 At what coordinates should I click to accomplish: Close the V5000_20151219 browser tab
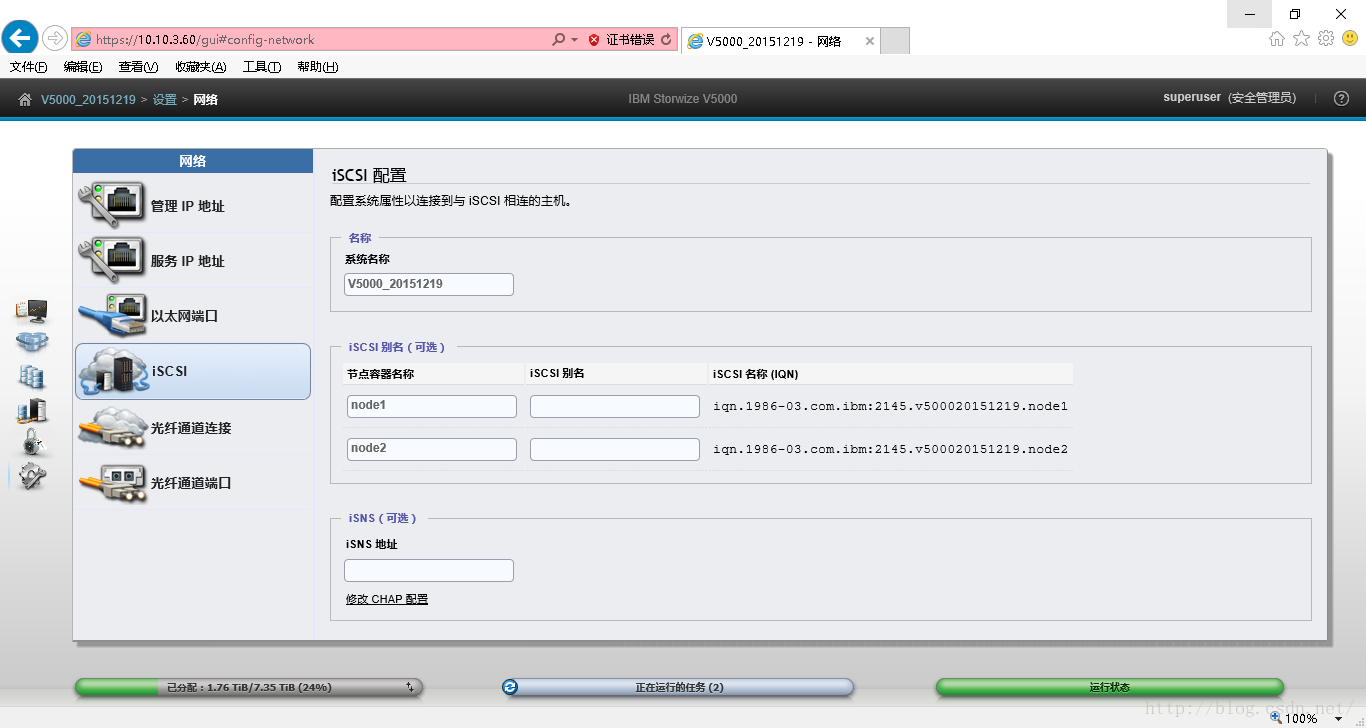pyautogui.click(x=870, y=41)
